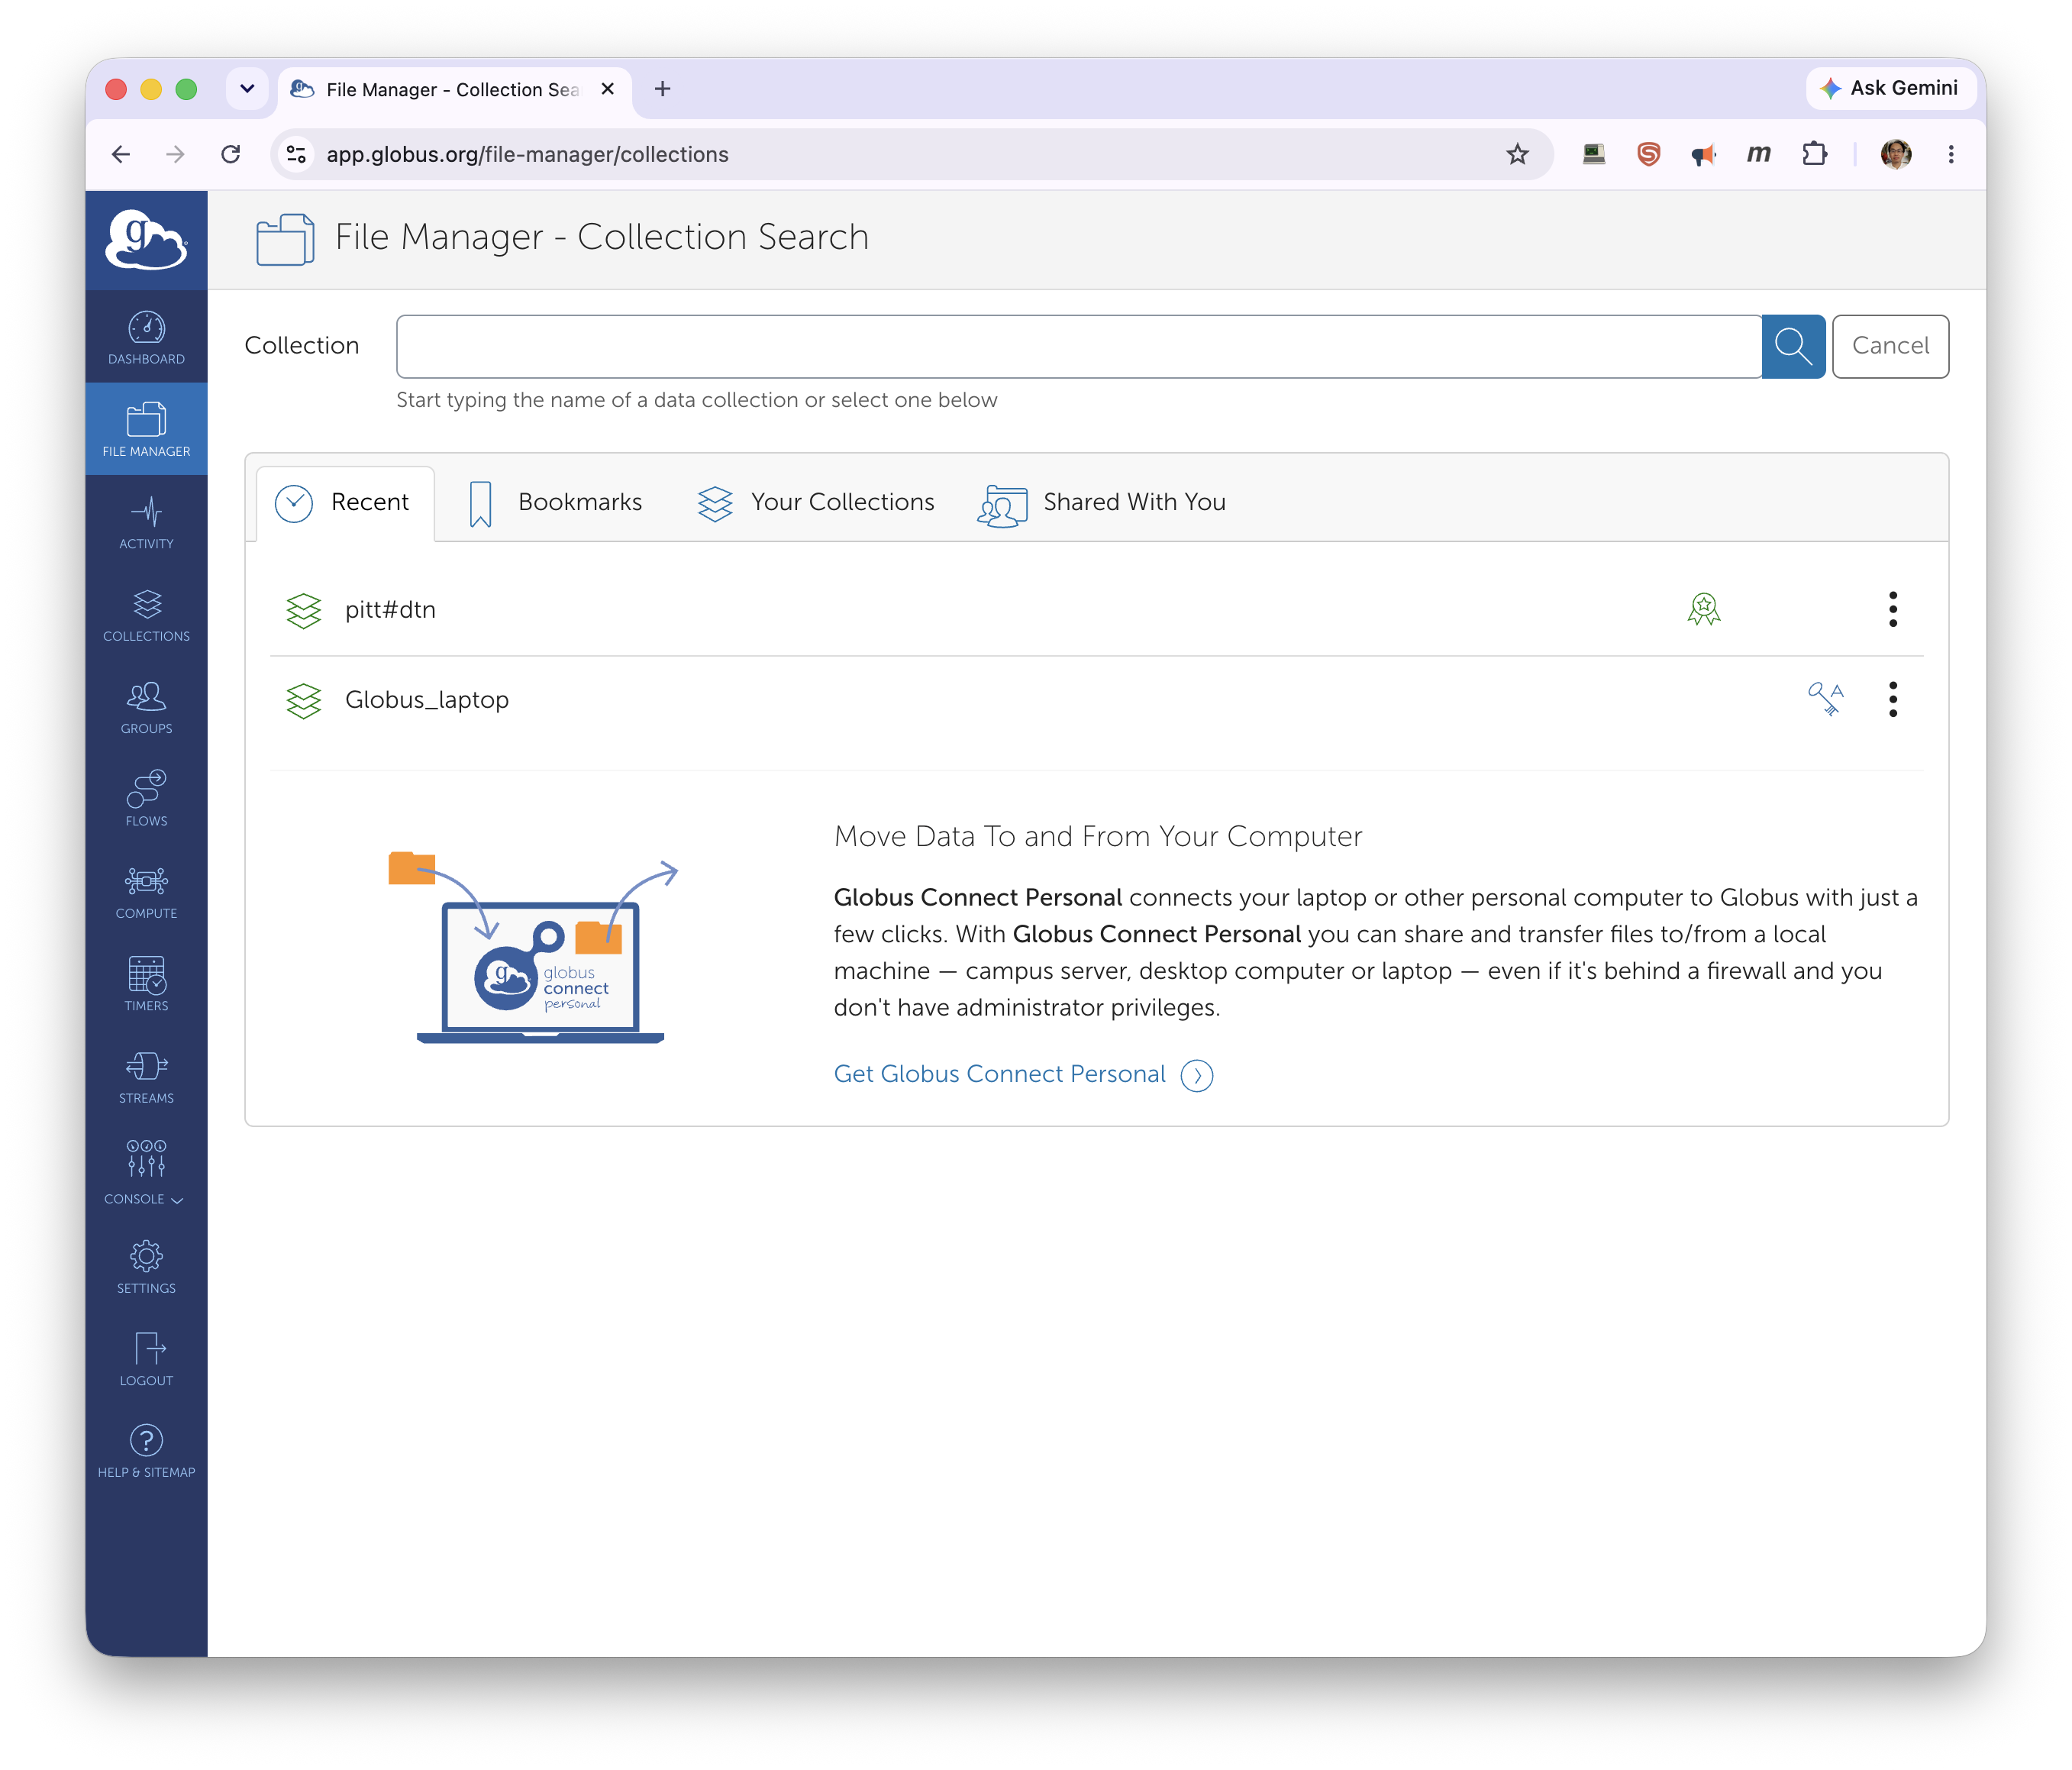
Task: Open the Globus_laptop three-dot options menu
Action: [1892, 699]
